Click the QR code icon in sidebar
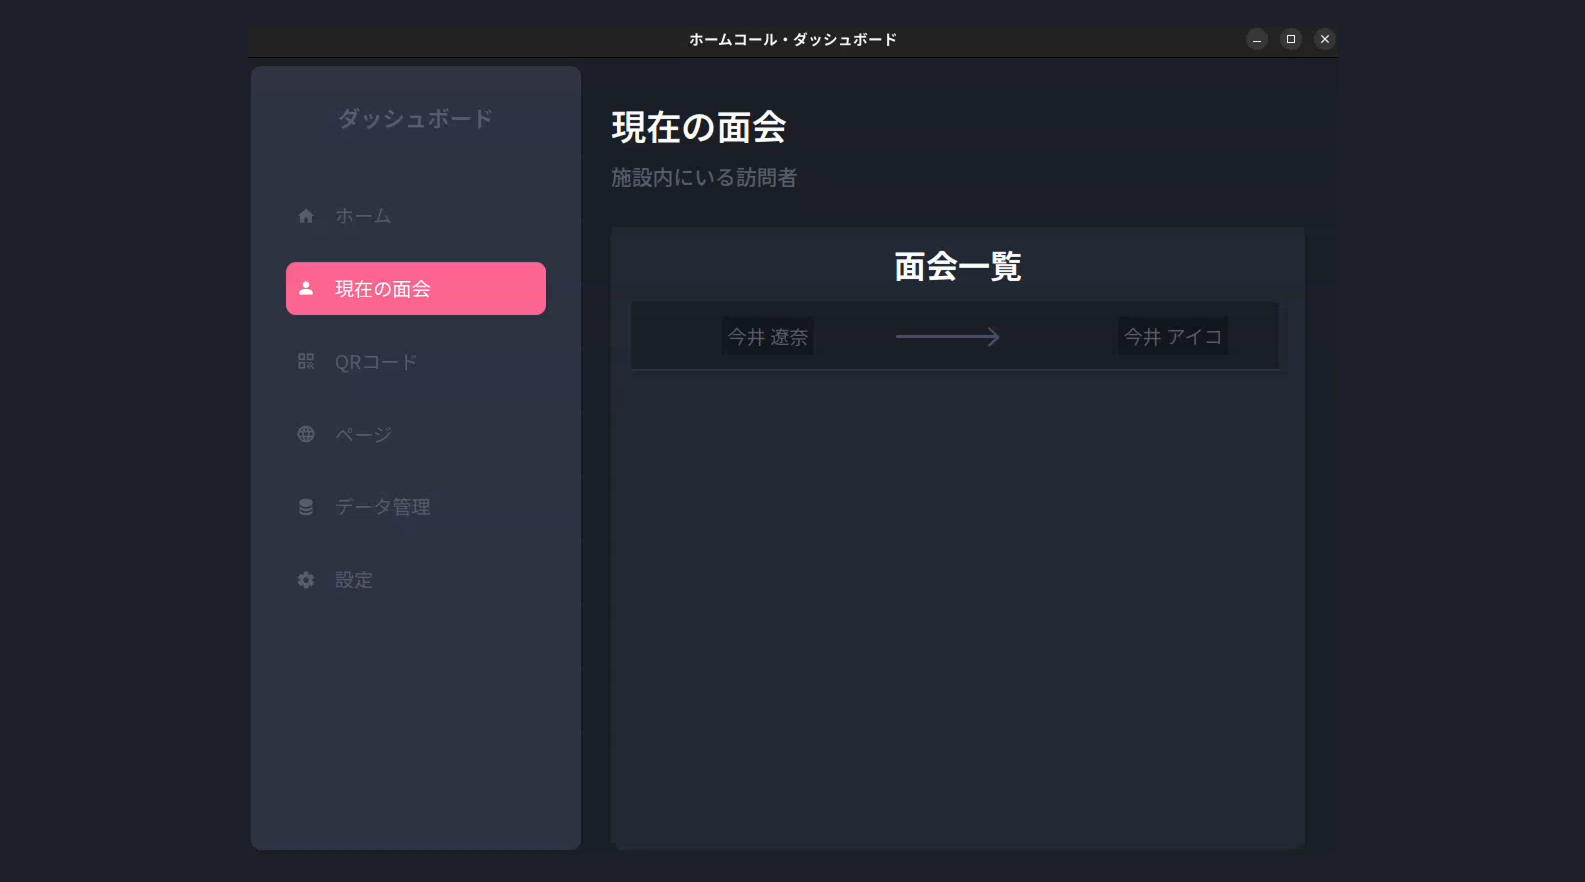 click(x=306, y=361)
